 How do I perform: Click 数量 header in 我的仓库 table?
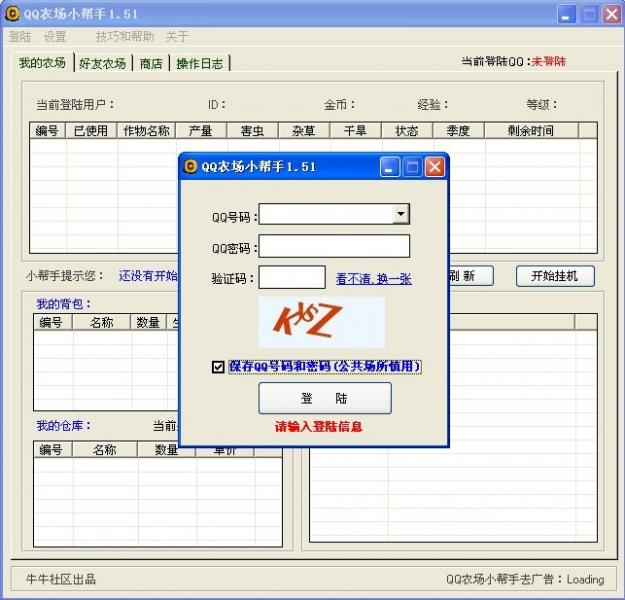[x=166, y=450]
